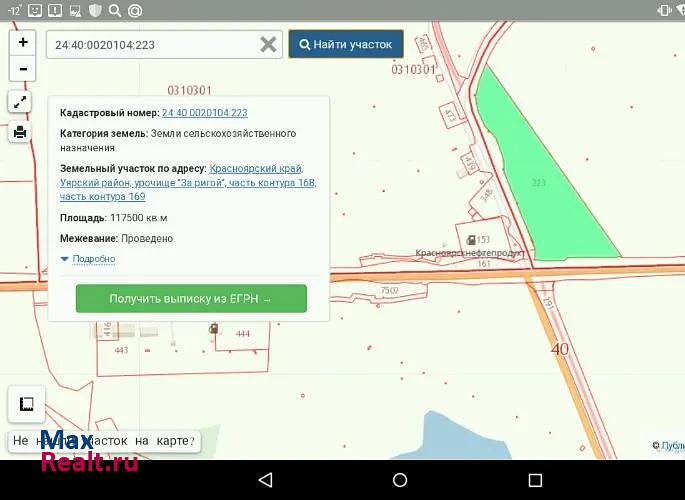This screenshot has height=500, width=685.
Task: Click 'Найти участок' search button
Action: 346,45
